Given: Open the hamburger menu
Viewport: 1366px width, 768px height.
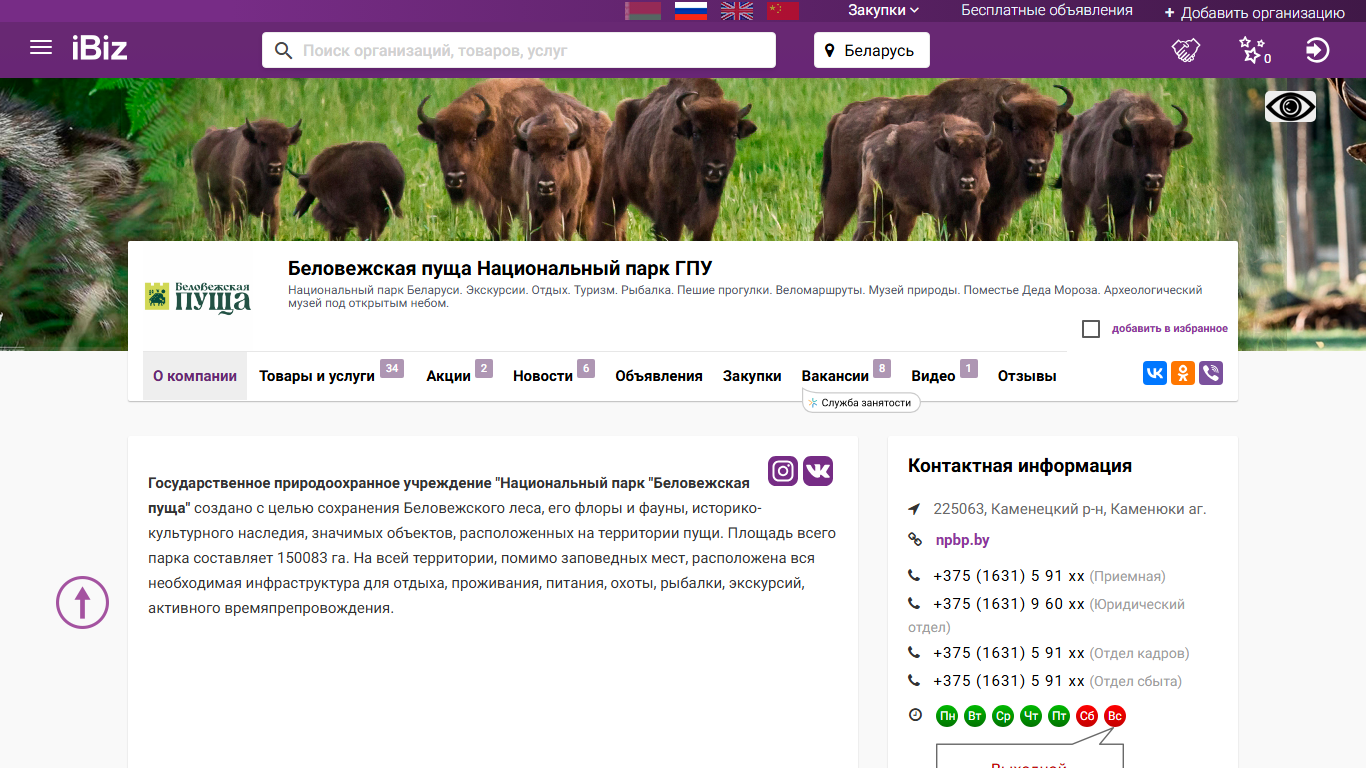Looking at the screenshot, I should click(x=41, y=47).
